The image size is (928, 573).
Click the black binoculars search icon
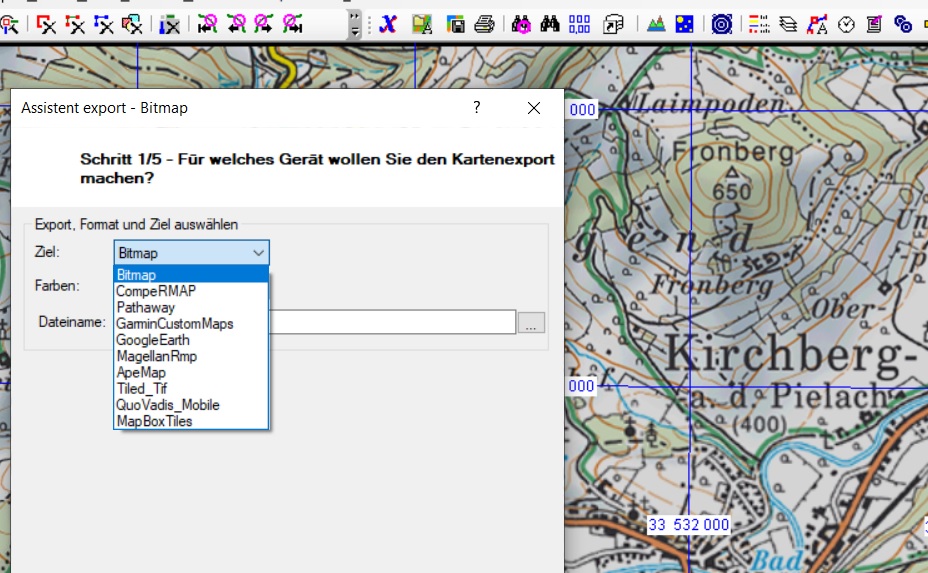click(x=550, y=24)
